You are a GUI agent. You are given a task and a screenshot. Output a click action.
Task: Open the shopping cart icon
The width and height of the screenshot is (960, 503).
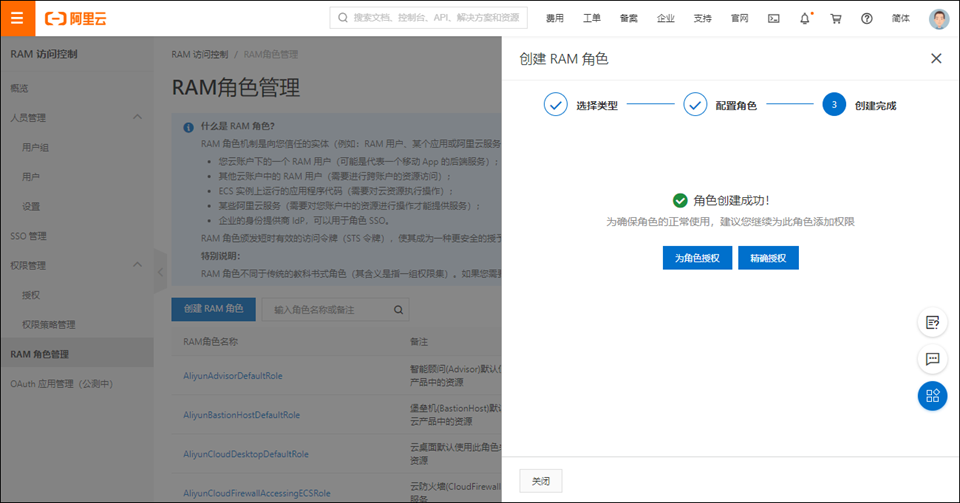tap(836, 18)
